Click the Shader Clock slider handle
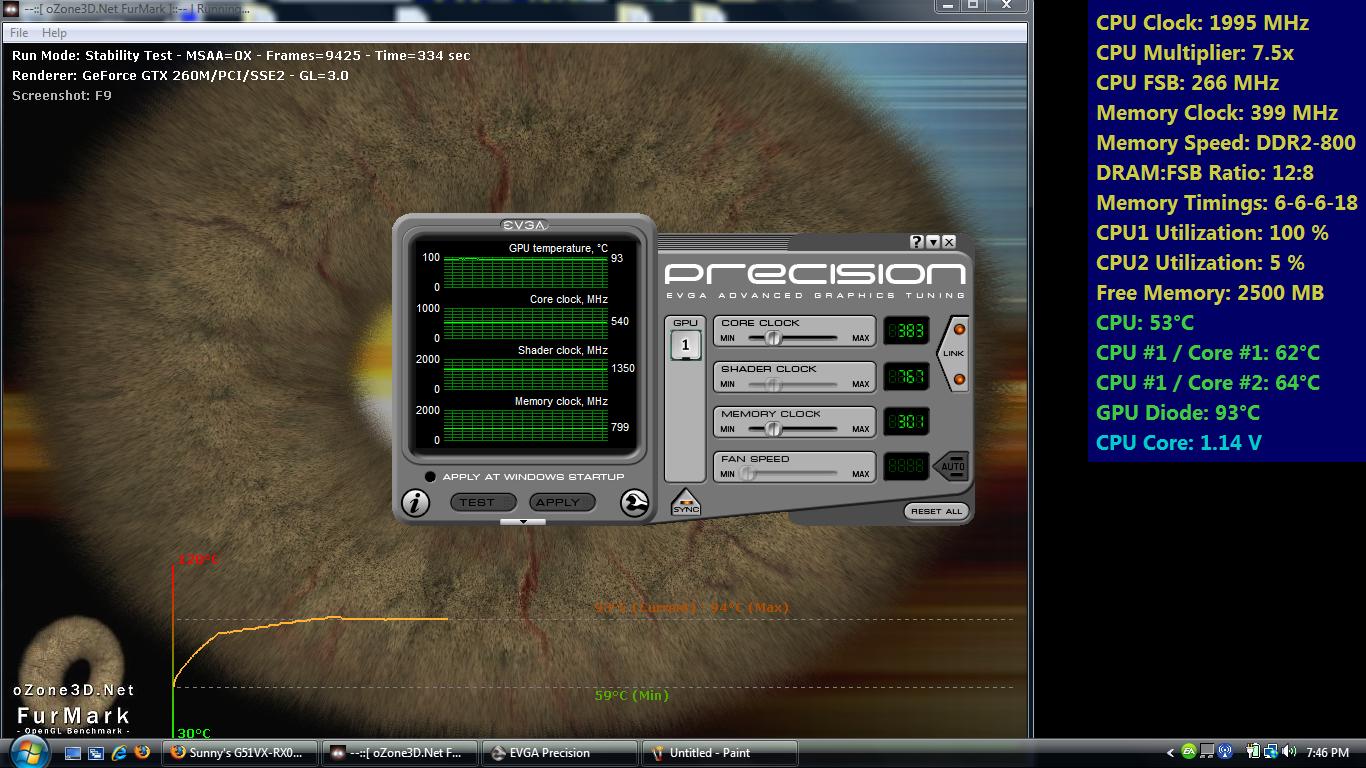1366x768 pixels. point(773,384)
